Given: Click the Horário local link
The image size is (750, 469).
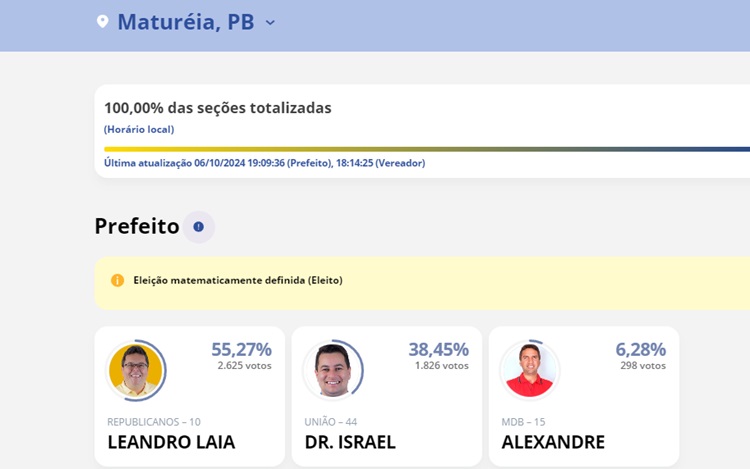Looking at the screenshot, I should point(139,129).
